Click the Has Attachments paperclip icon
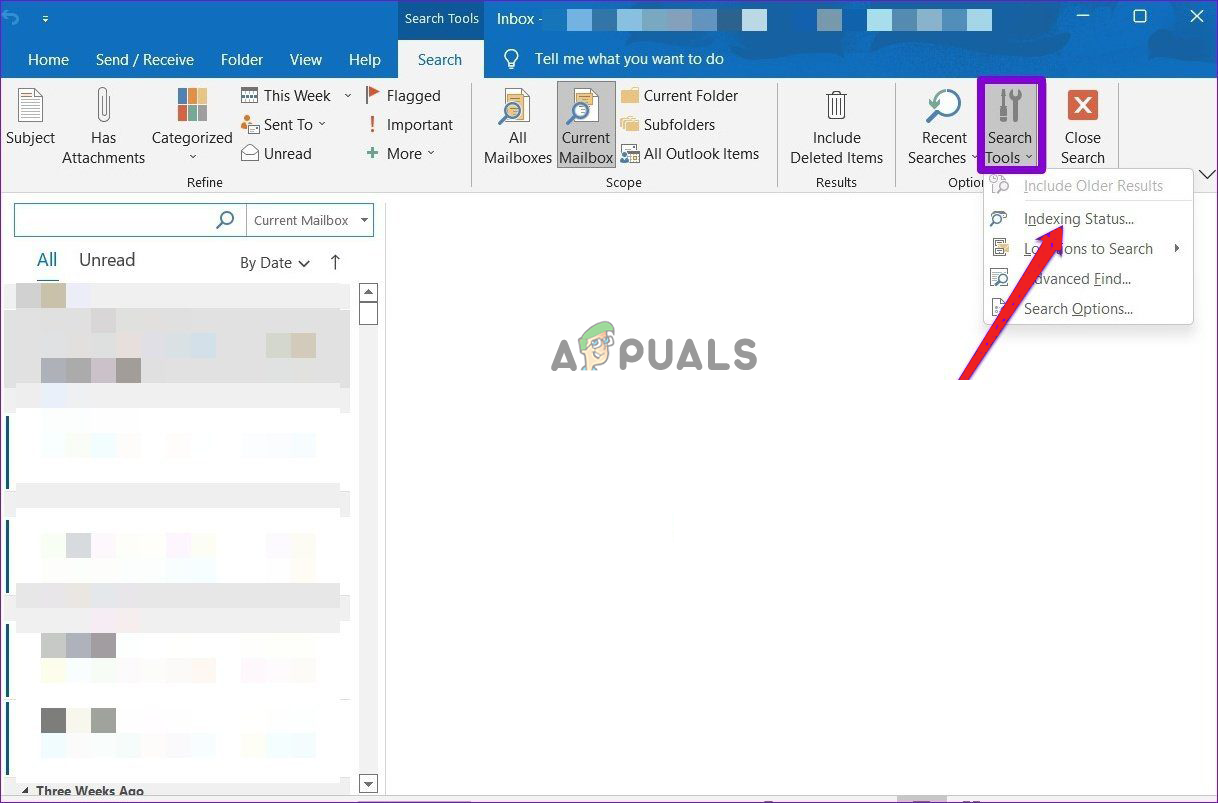 [x=103, y=106]
